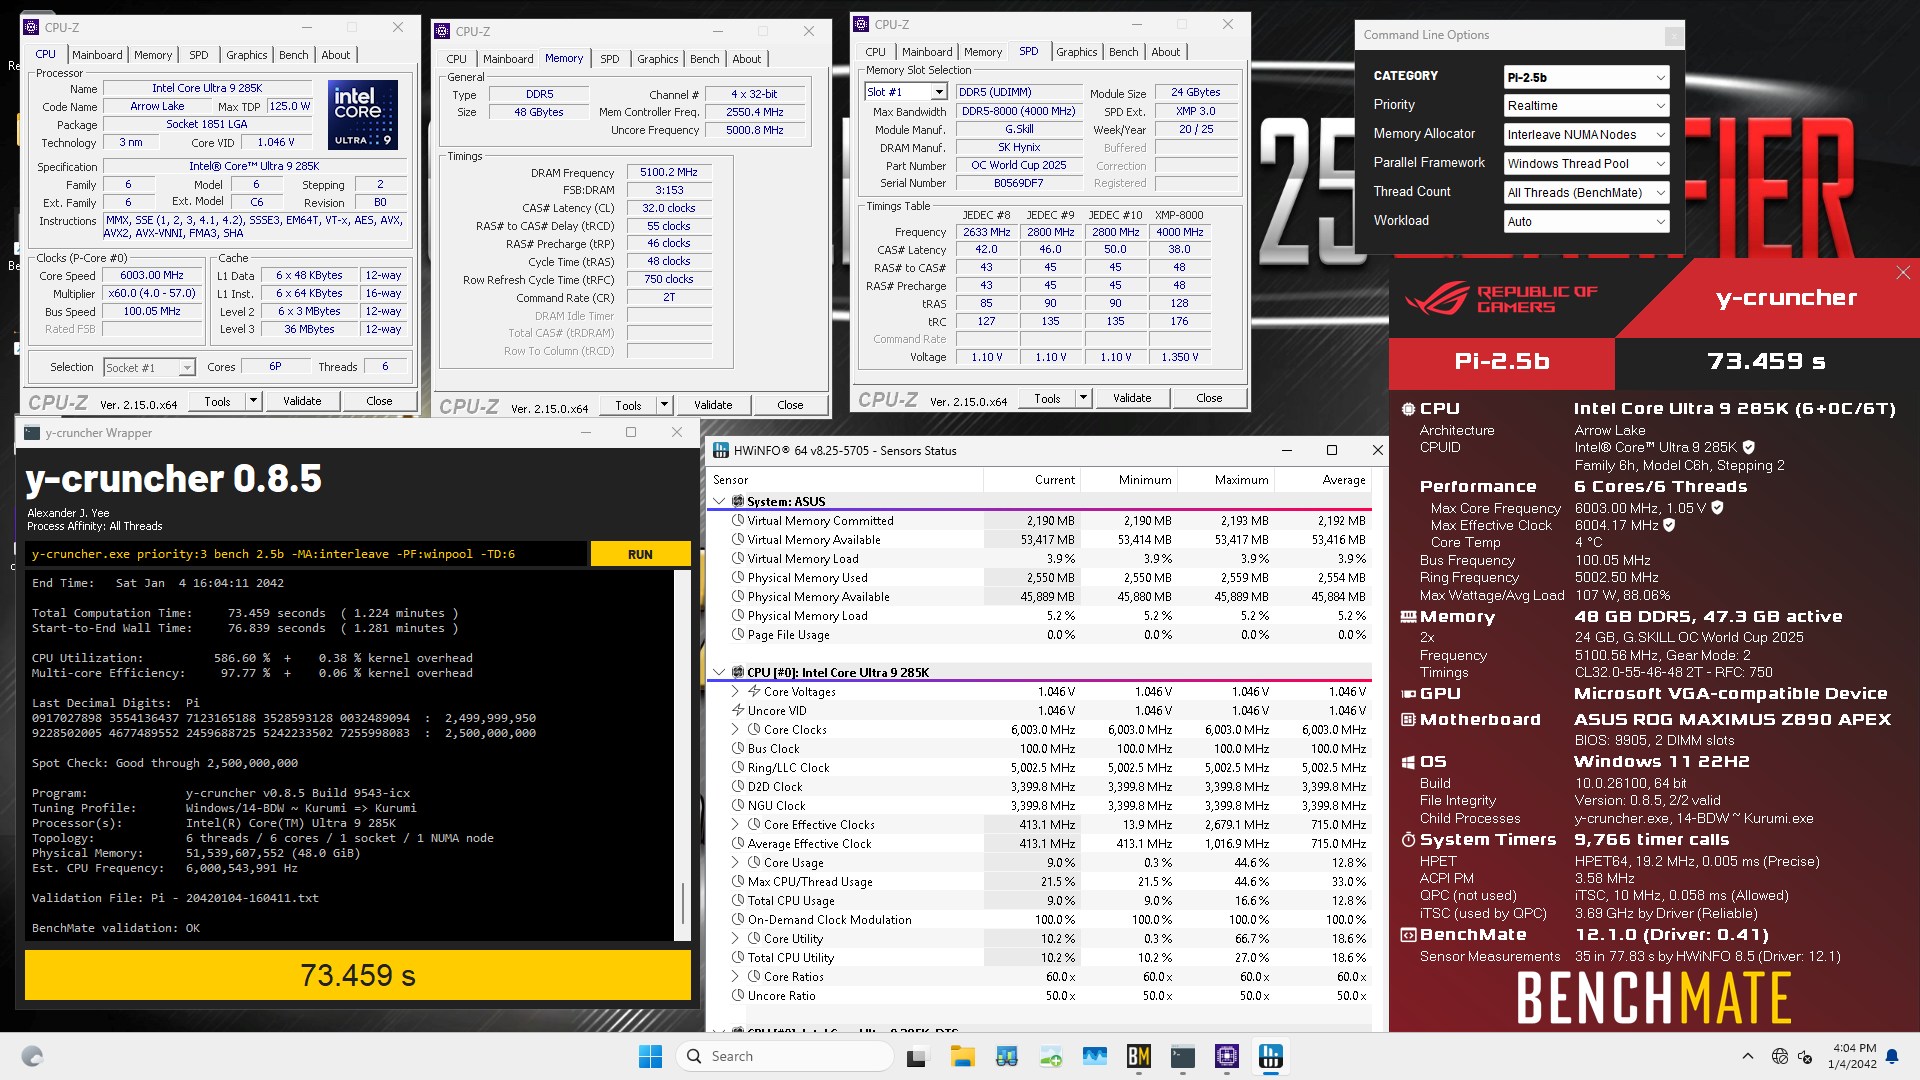The width and height of the screenshot is (1920, 1080).
Task: Click the y-cruncher command line input field
Action: point(307,554)
